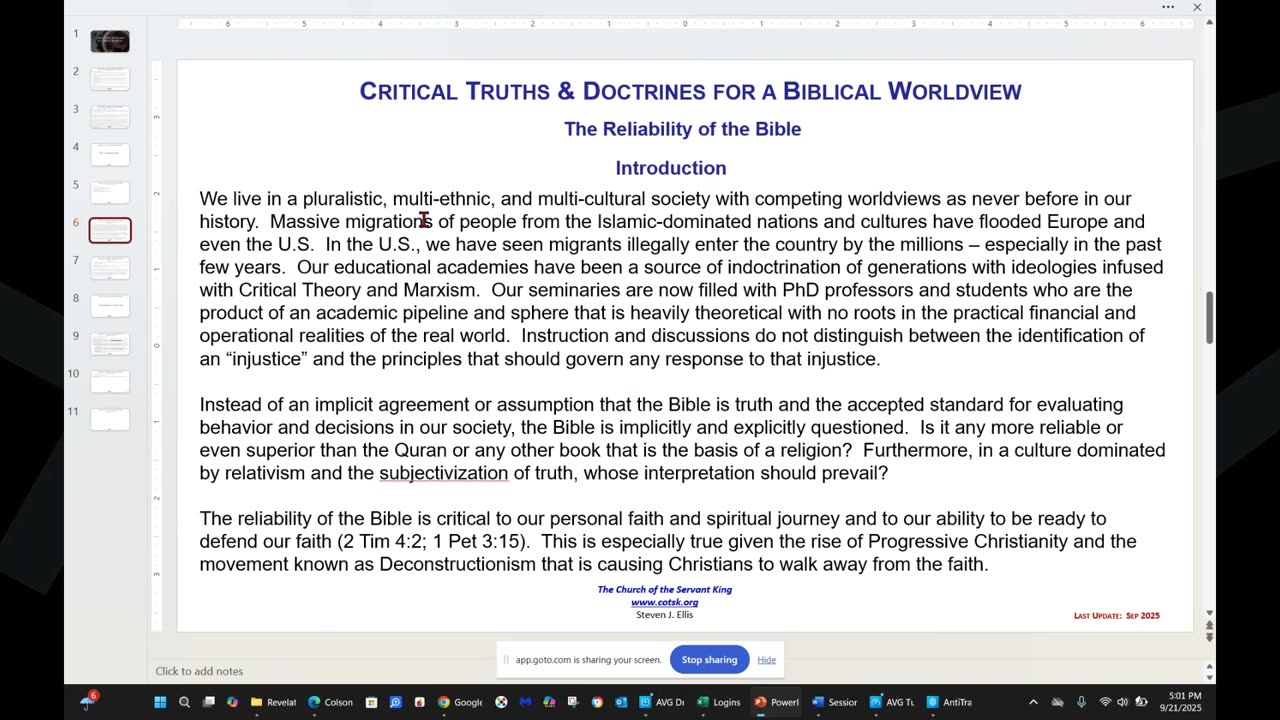
Task: Open the three-dots more options menu
Action: (1168, 8)
